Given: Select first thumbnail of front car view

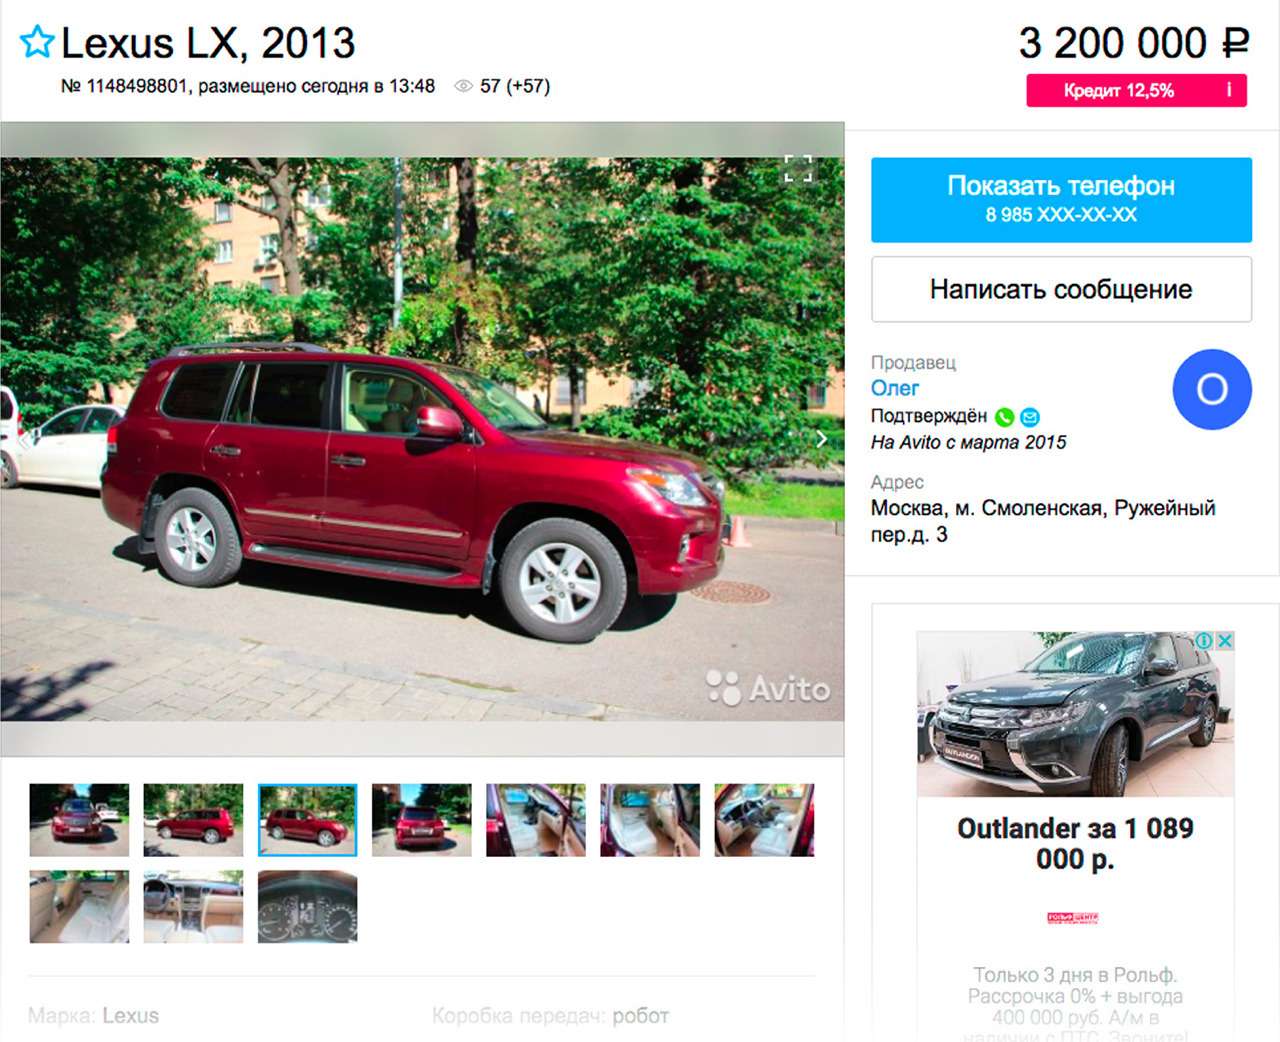Looking at the screenshot, I should (x=79, y=820).
